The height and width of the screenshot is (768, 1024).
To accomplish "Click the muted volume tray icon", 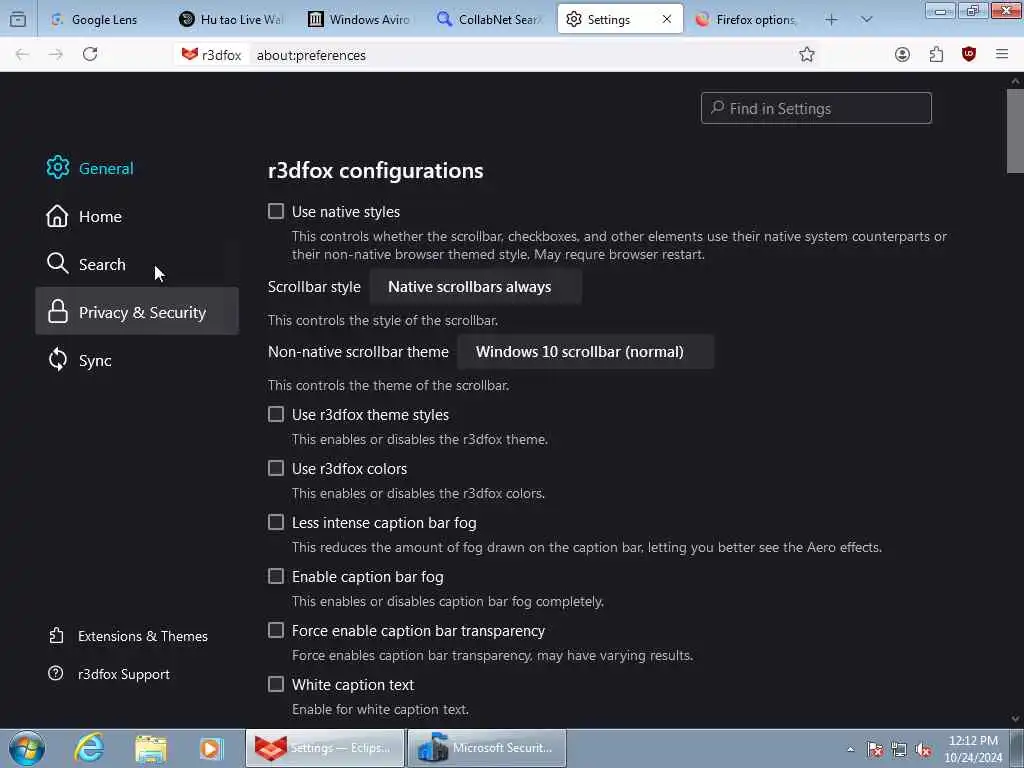I will [x=923, y=749].
